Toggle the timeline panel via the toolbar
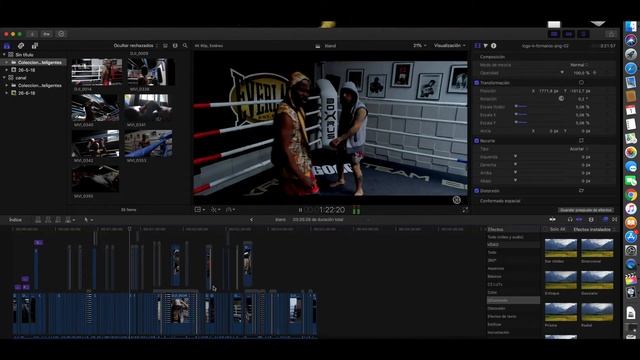Image resolution: width=640 pixels, height=360 pixels. (x=568, y=34)
